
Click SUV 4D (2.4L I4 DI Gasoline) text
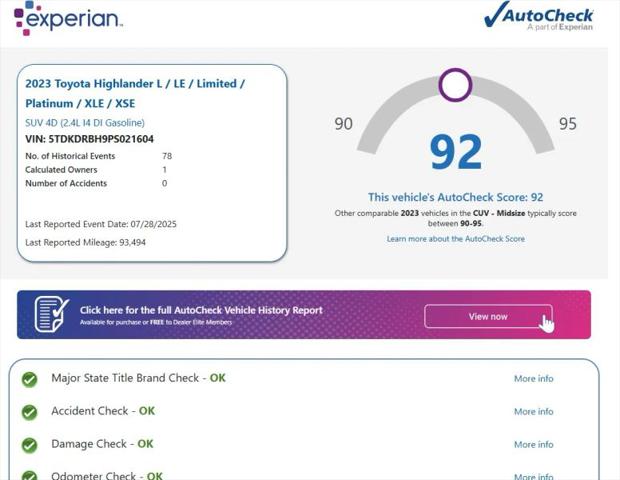point(85,123)
